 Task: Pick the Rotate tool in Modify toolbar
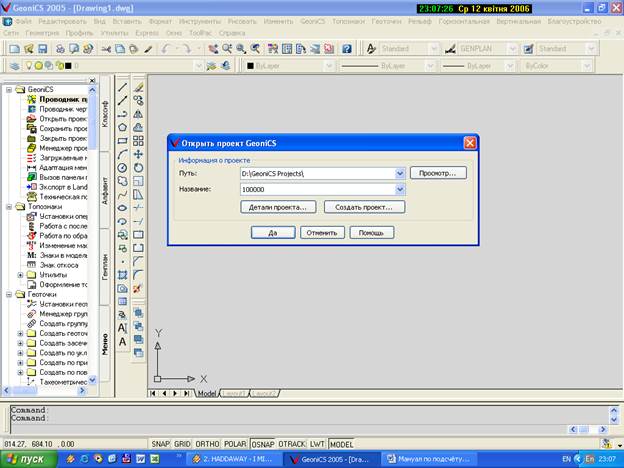click(x=138, y=168)
